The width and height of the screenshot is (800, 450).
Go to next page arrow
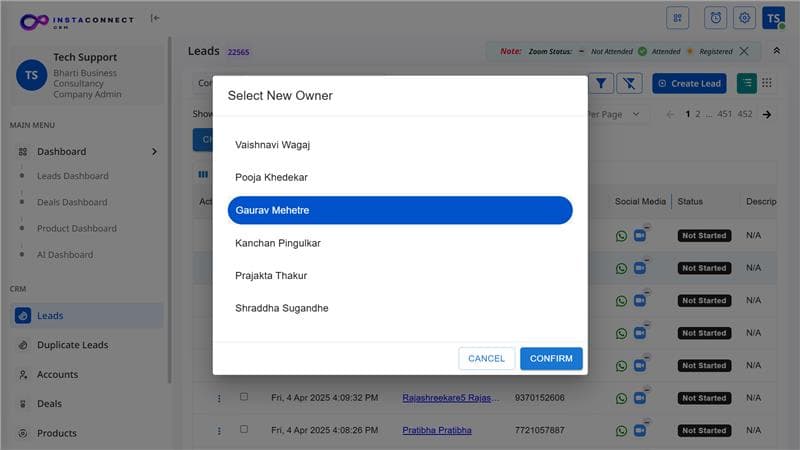(767, 114)
